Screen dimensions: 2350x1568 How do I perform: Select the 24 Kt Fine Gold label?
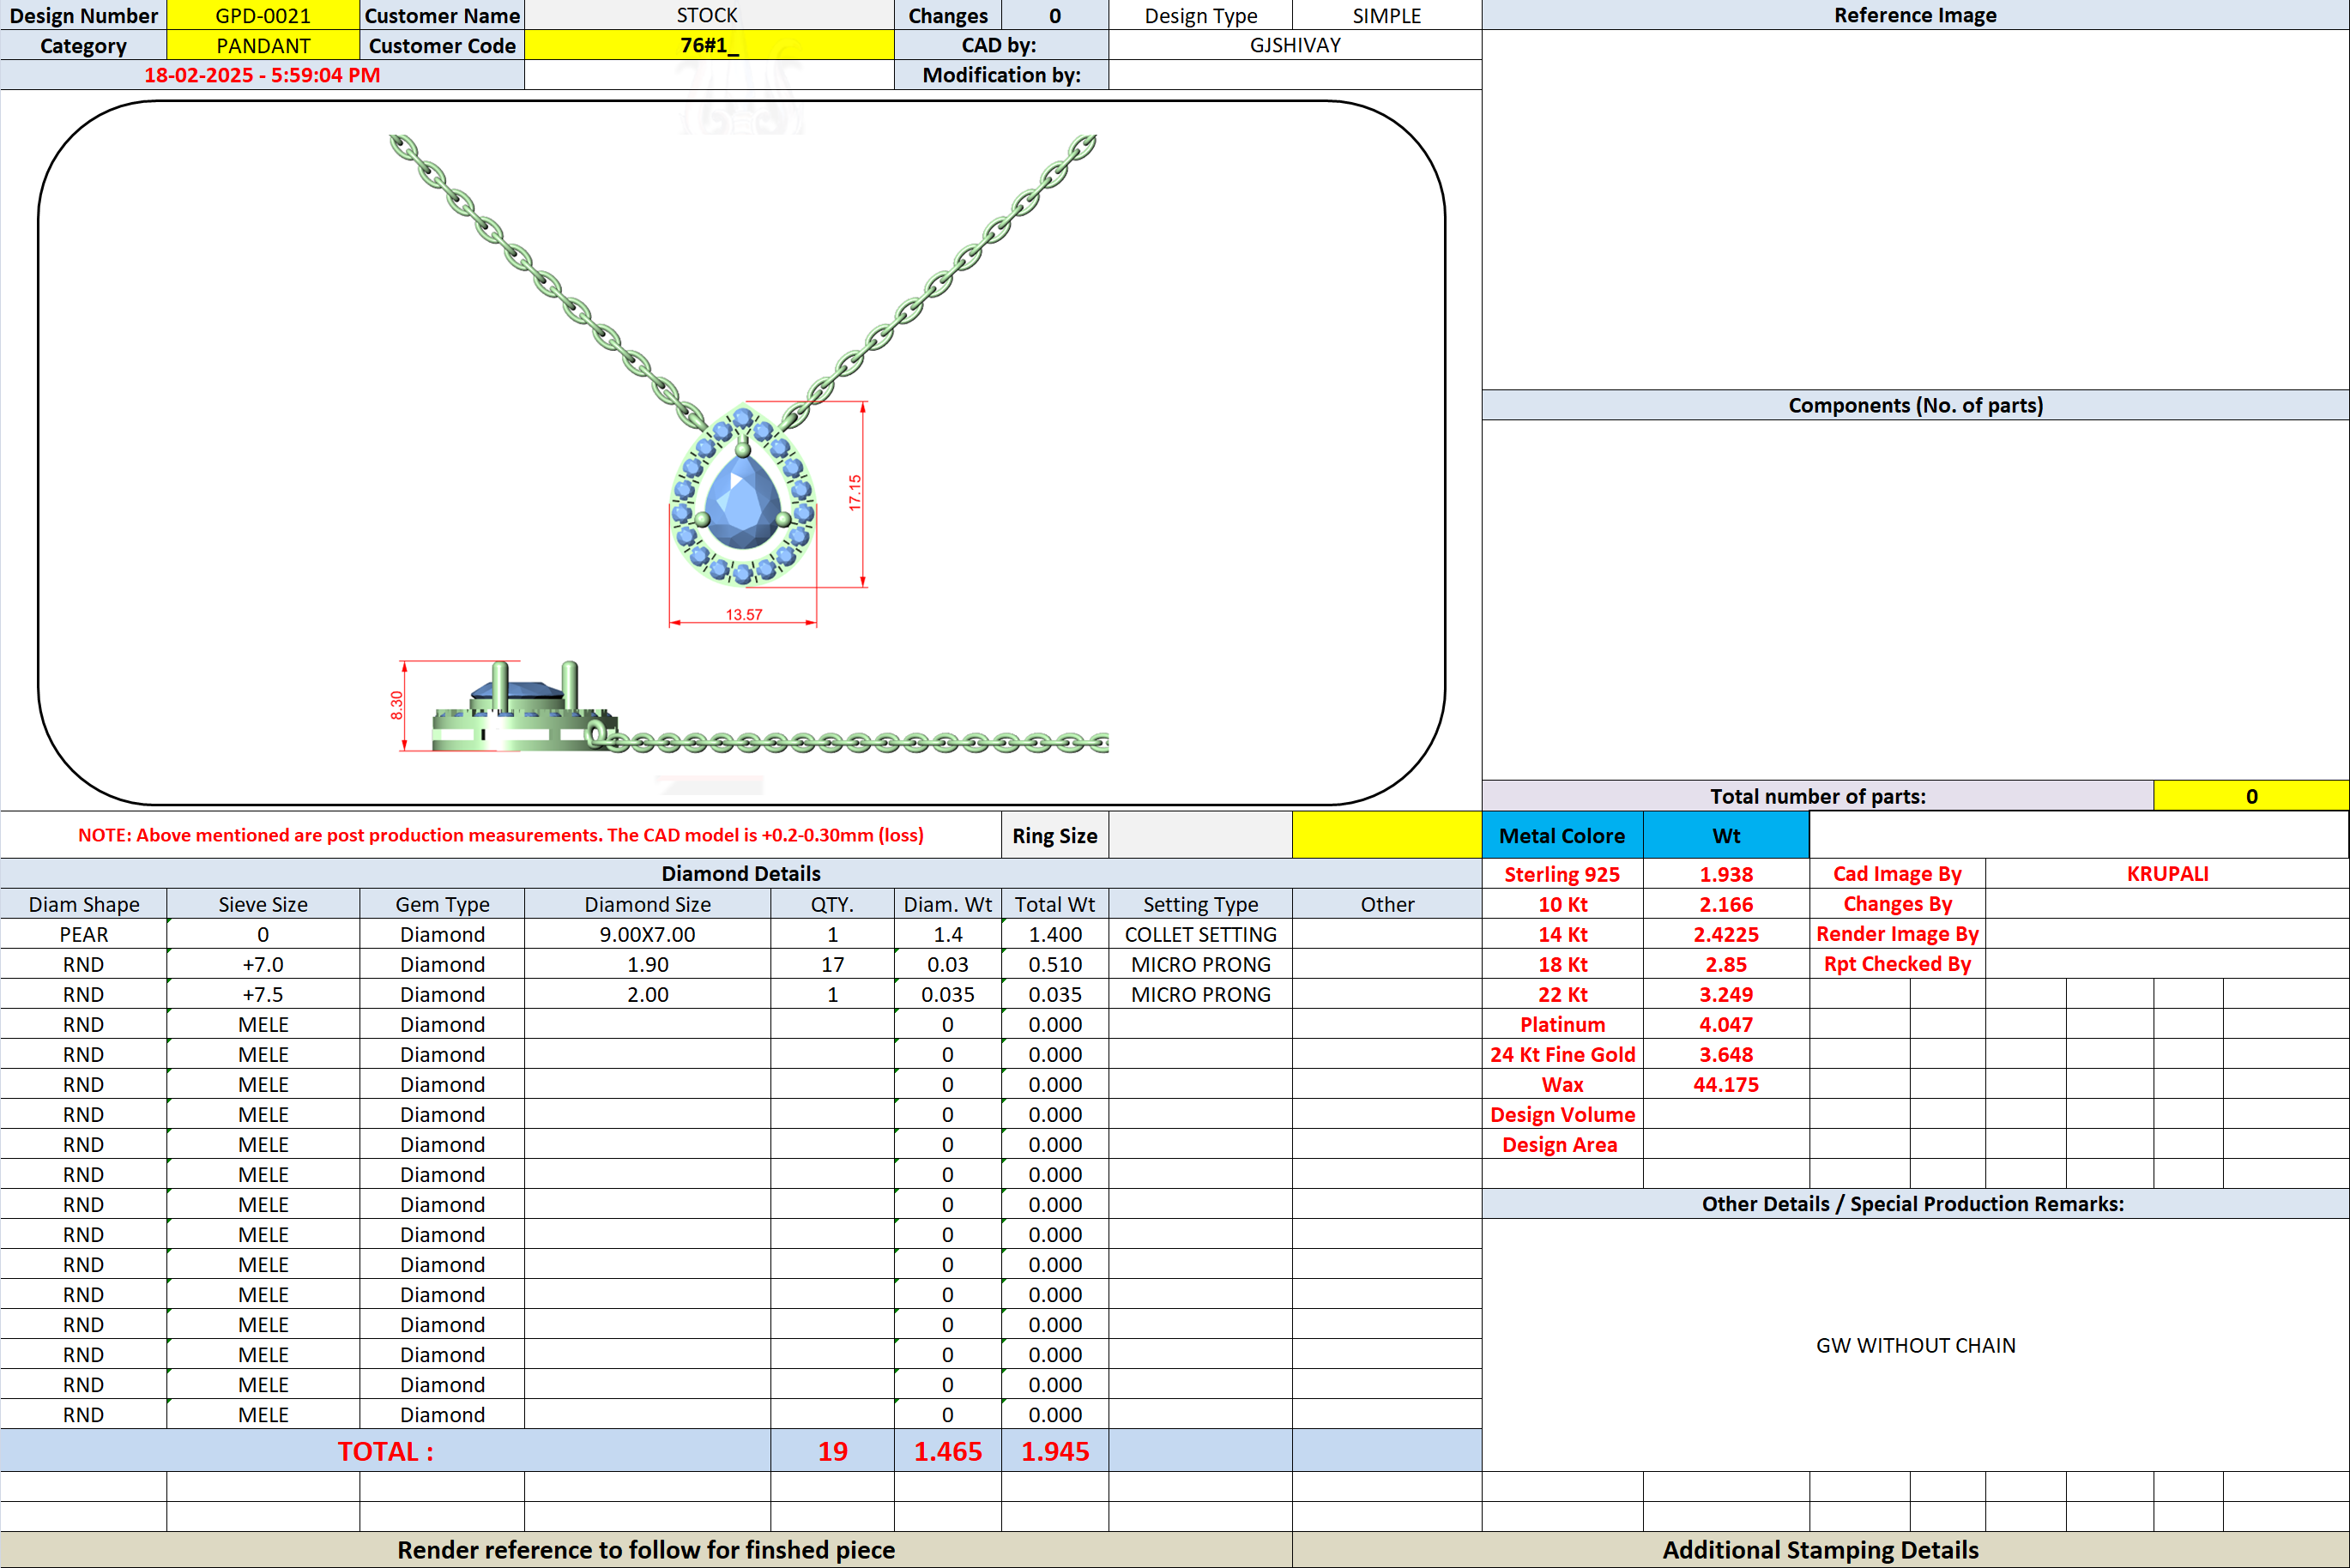coord(1562,1054)
